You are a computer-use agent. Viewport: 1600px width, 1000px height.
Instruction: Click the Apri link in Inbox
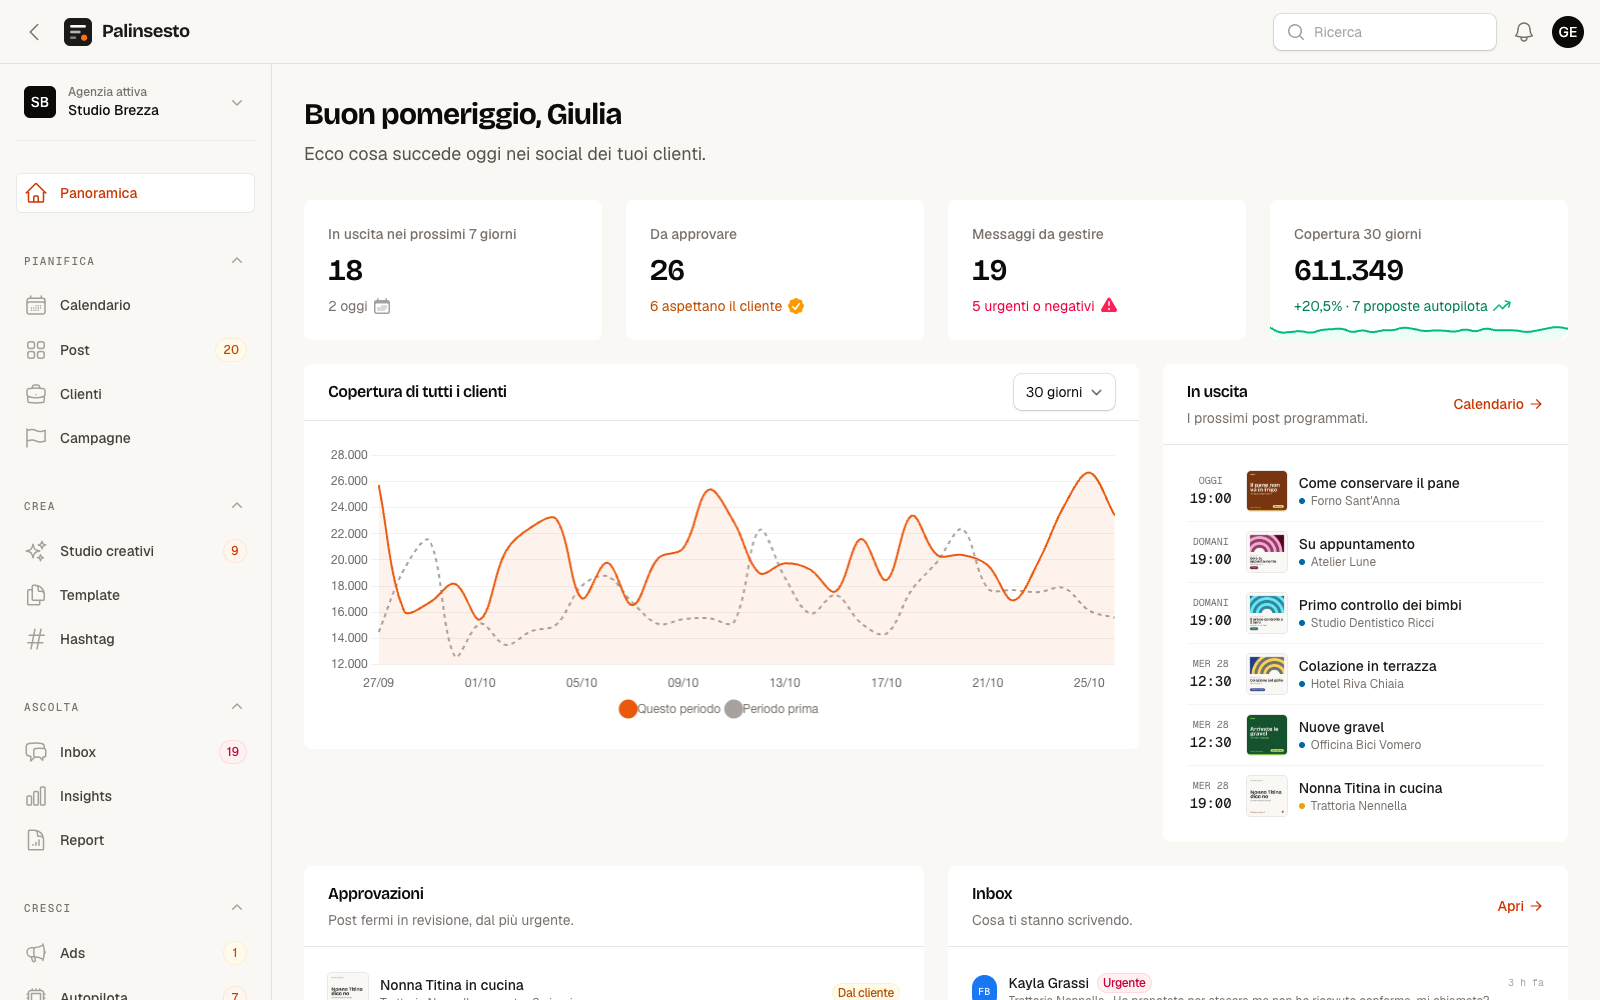[1520, 906]
